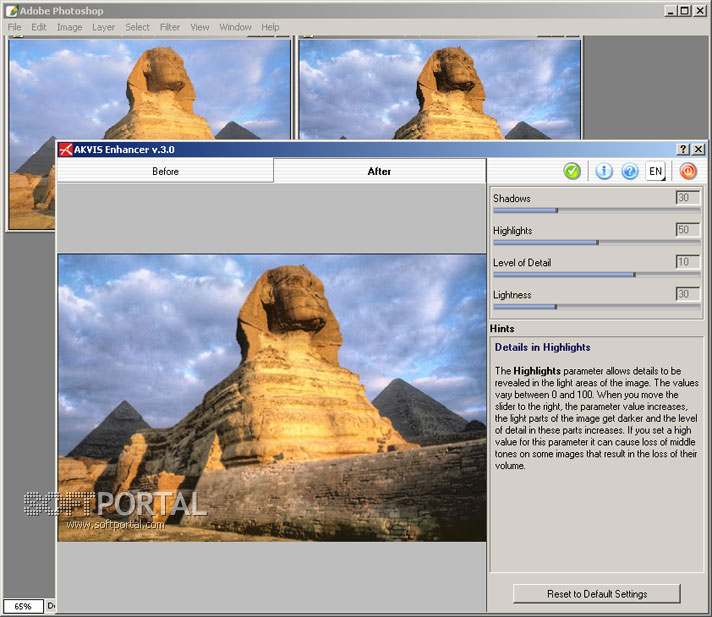This screenshot has width=712, height=617.
Task: Switch to the After tab
Action: click(379, 171)
